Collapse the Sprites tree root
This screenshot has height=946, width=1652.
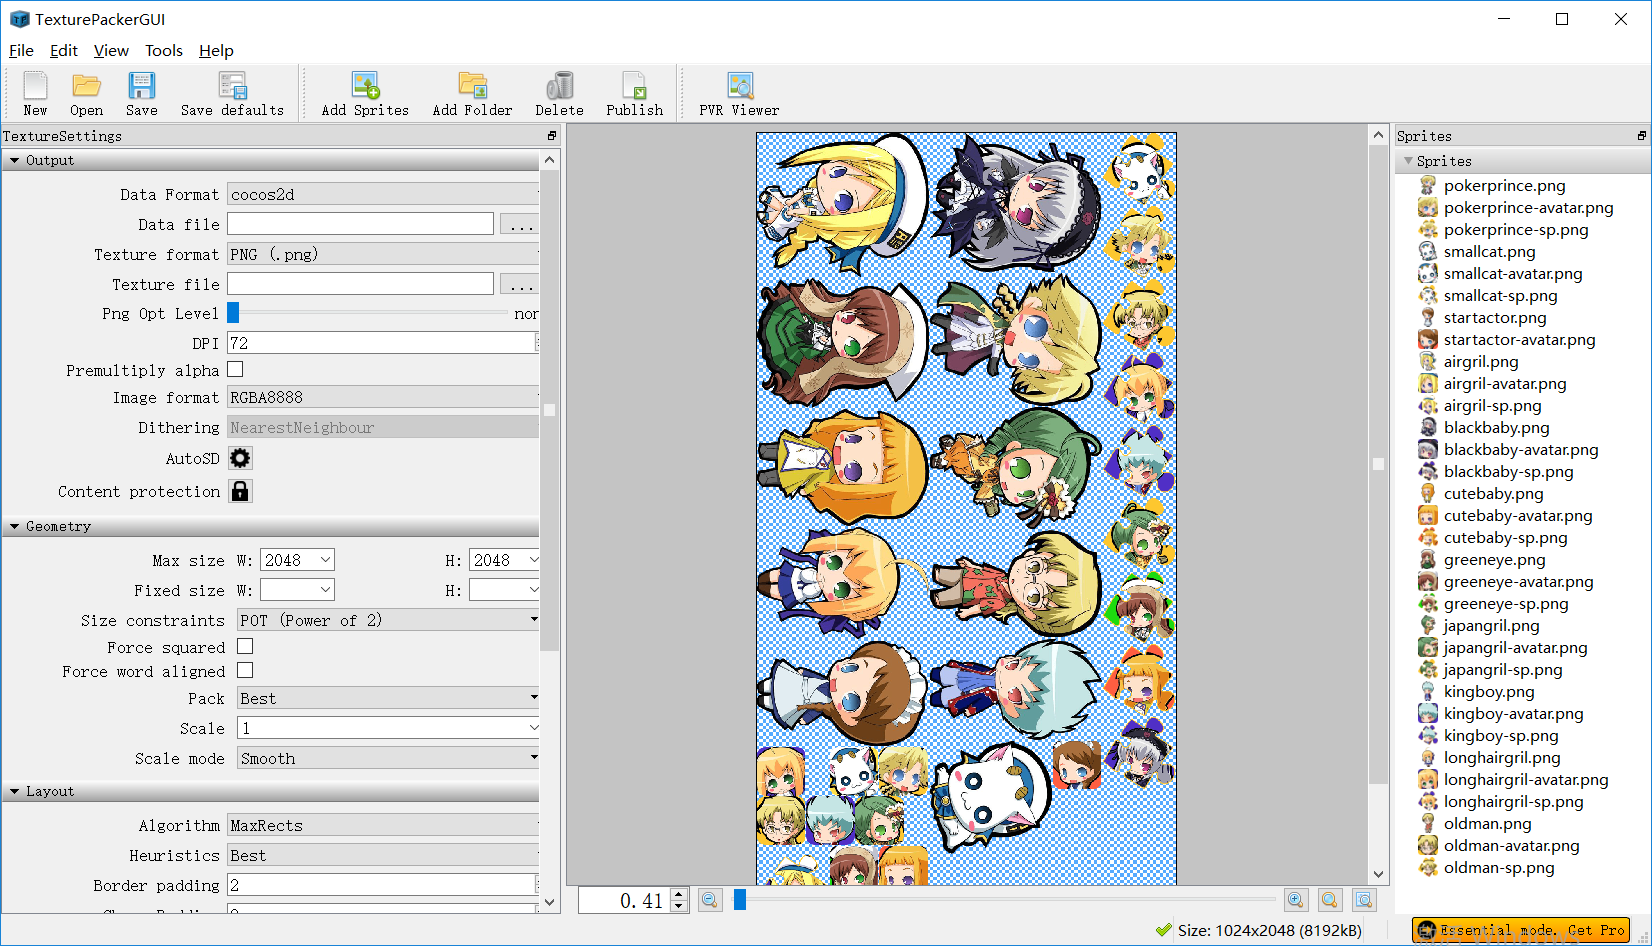[1408, 161]
